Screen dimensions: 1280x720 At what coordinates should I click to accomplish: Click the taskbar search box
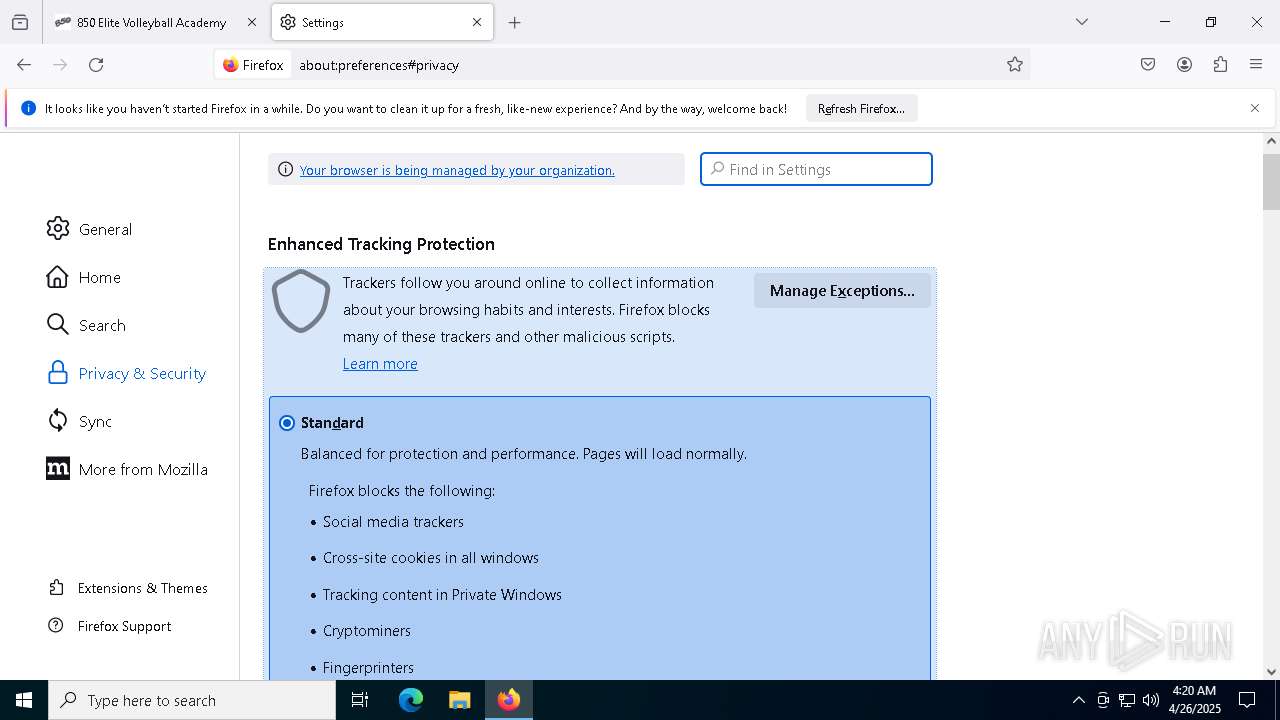[x=192, y=700]
